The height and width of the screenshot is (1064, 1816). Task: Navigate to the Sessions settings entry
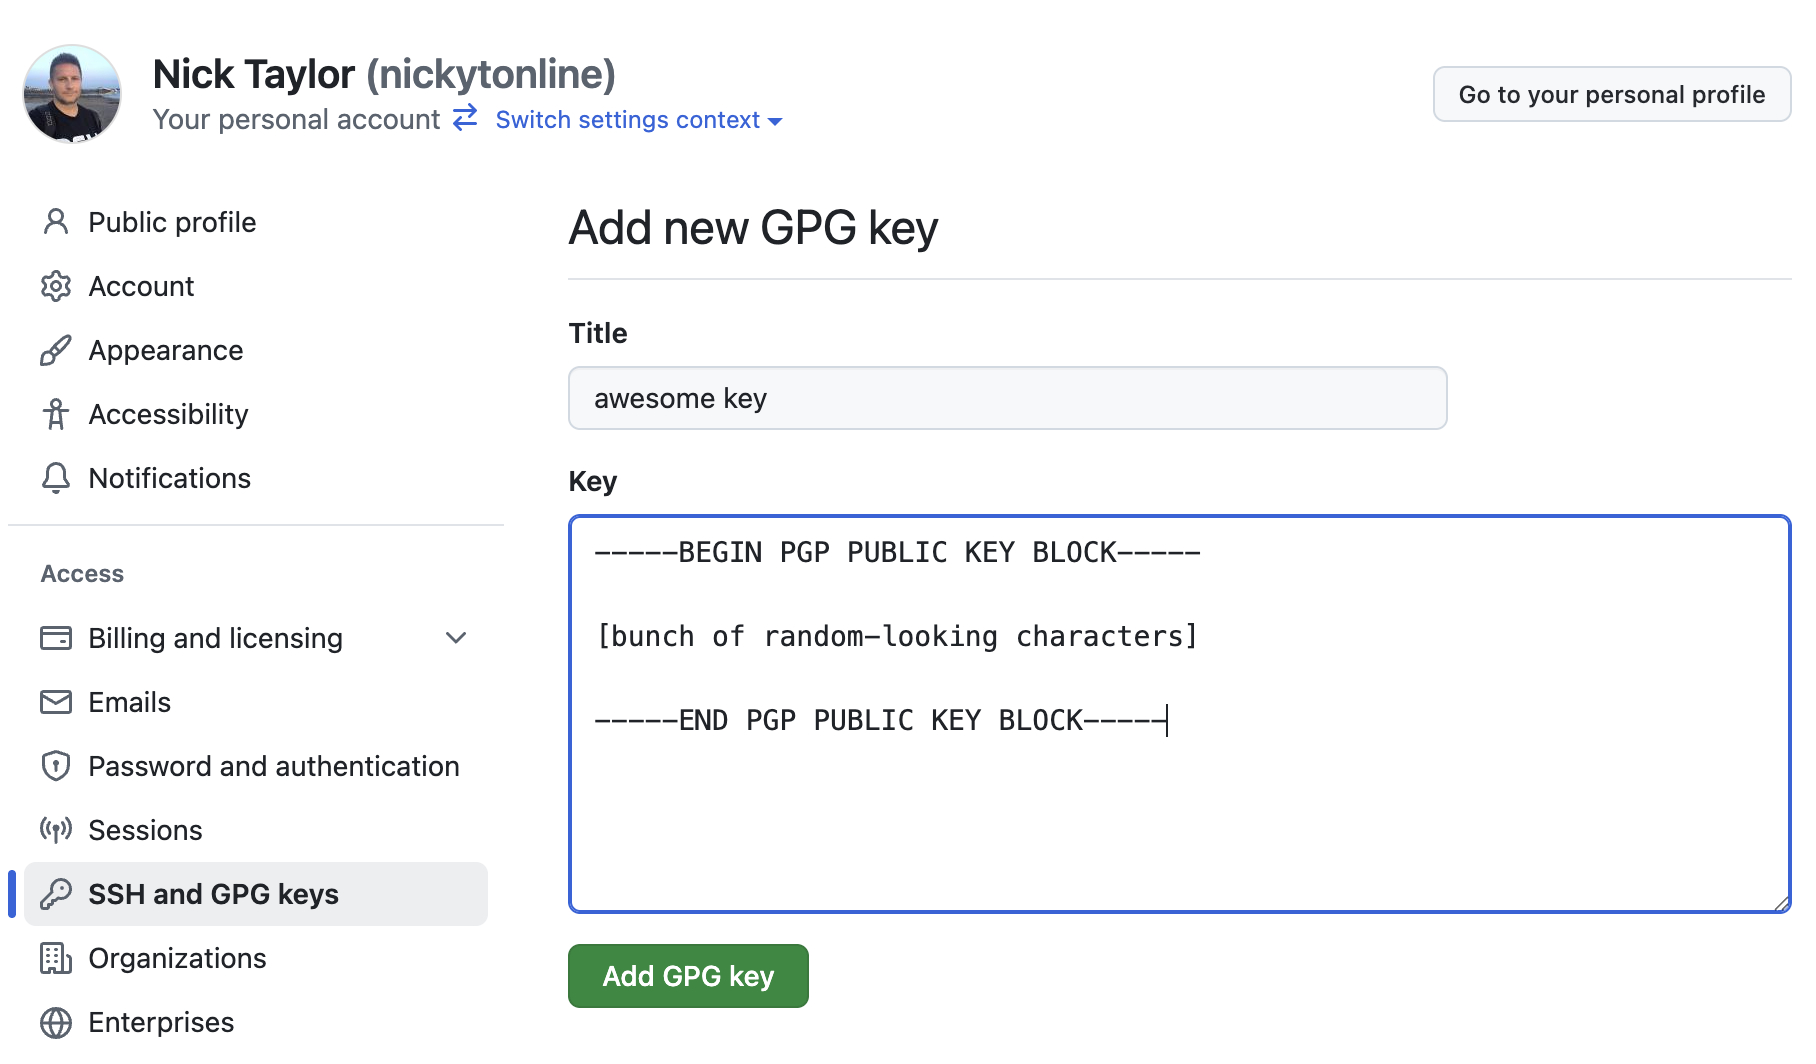tap(146, 830)
